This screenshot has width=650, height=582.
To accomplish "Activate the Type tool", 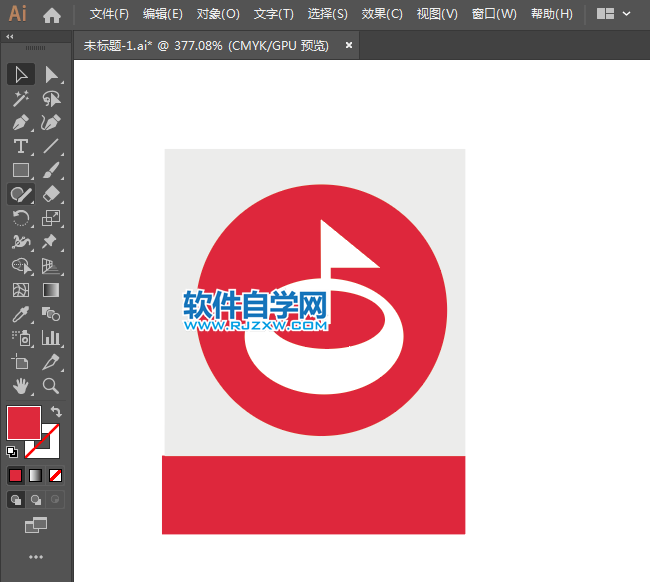I will (x=20, y=146).
